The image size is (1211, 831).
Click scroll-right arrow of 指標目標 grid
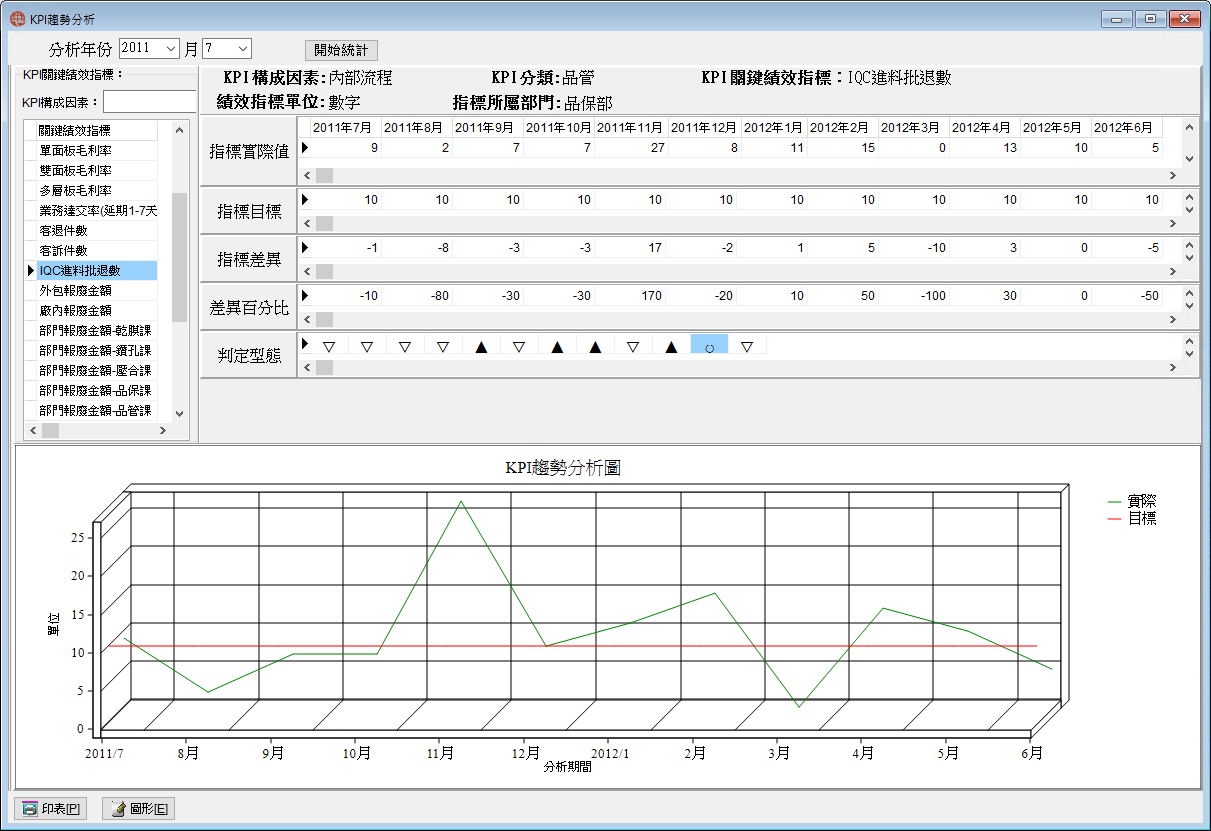coord(1173,224)
